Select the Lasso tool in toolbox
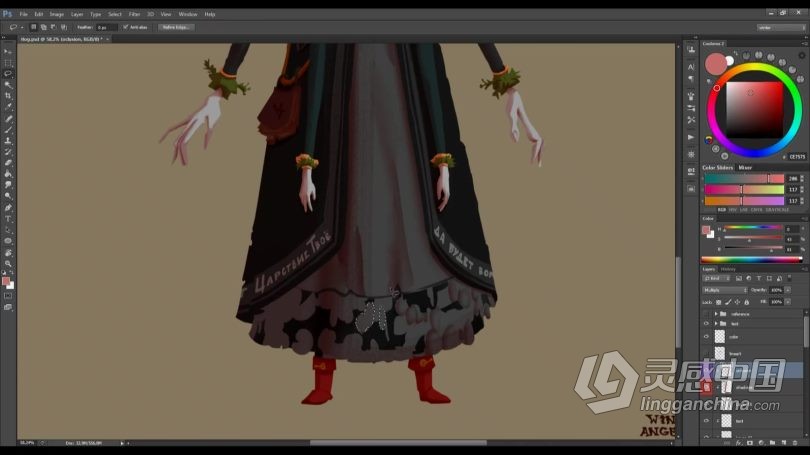This screenshot has height=455, width=810. (x=8, y=74)
